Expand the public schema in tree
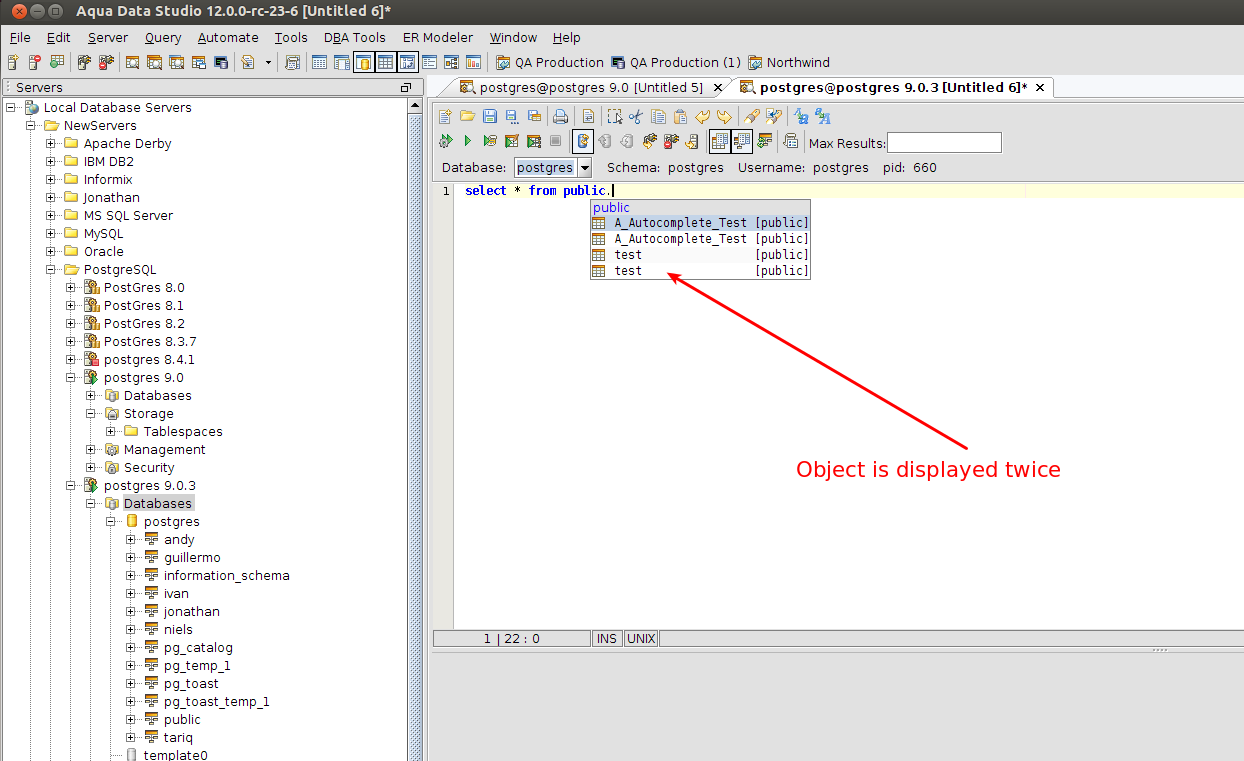Viewport: 1244px width, 761px height. coord(131,719)
